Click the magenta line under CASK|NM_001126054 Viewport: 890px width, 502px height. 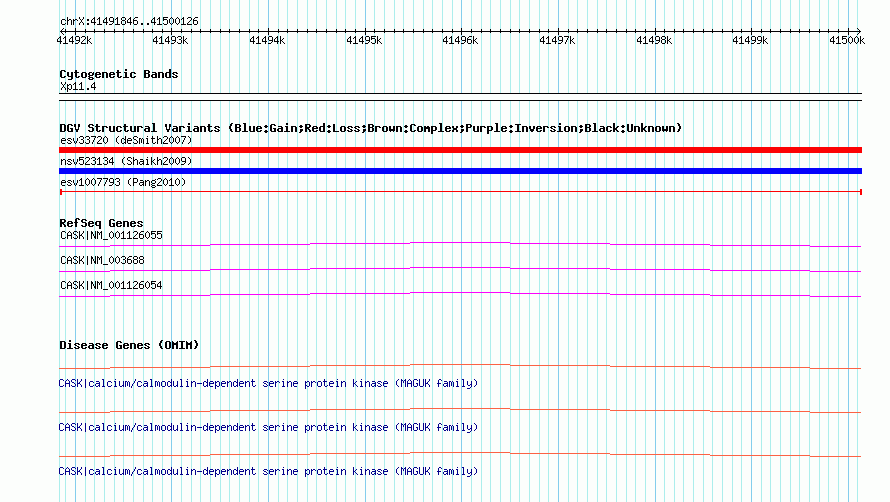point(460,294)
